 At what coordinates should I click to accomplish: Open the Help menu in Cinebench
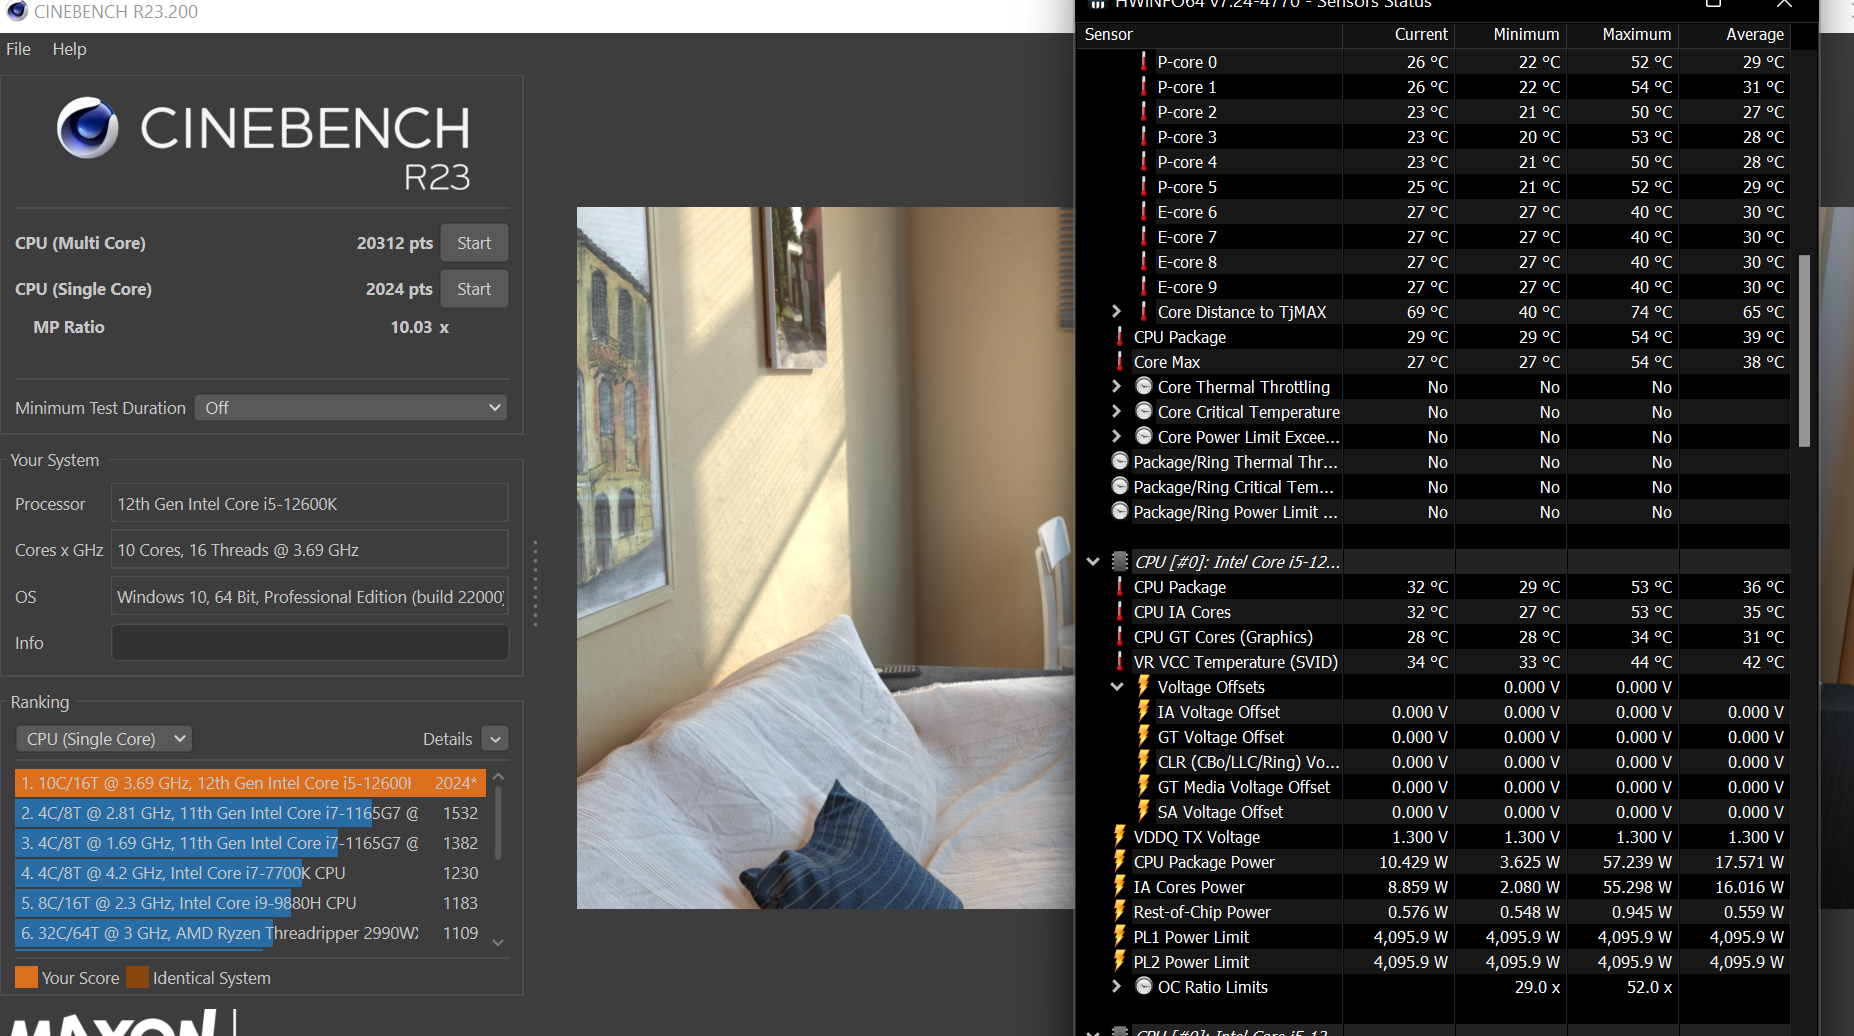click(x=69, y=49)
